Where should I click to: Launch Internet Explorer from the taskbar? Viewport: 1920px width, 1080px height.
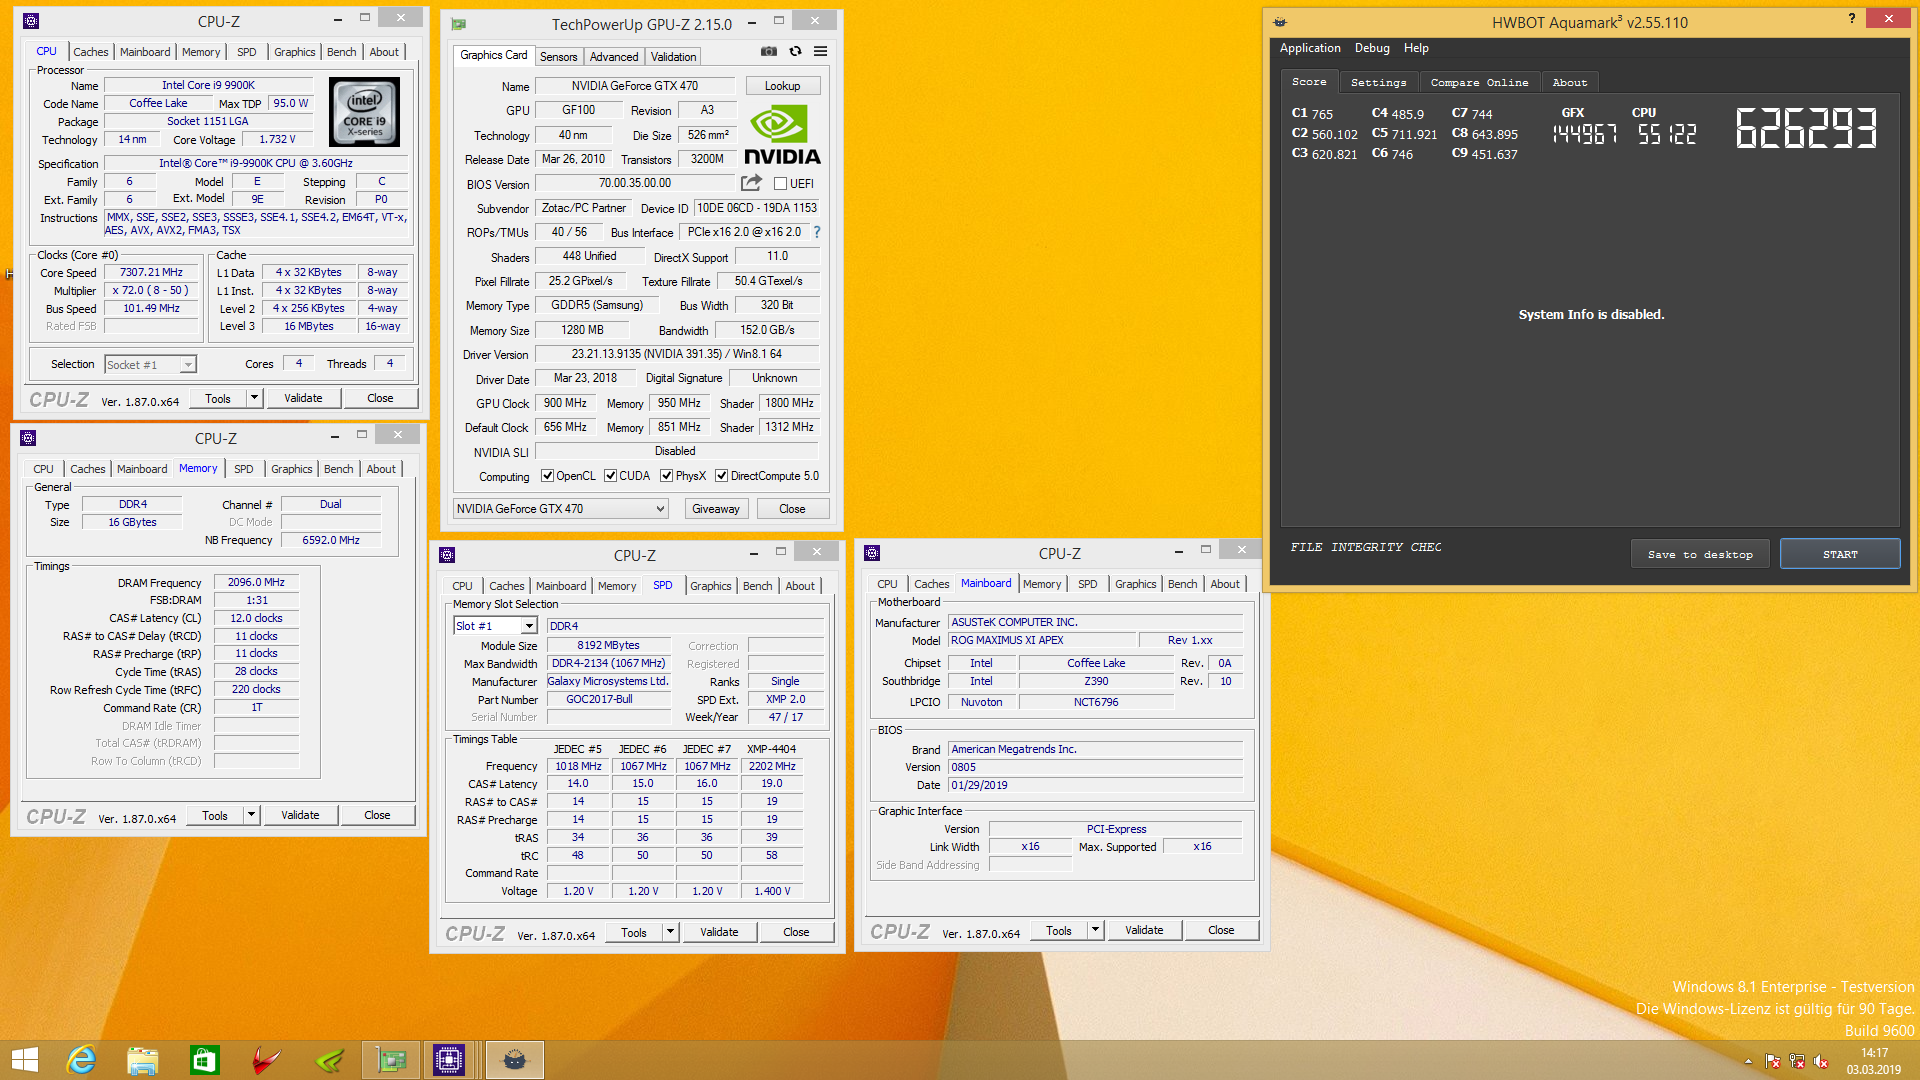coord(80,1060)
